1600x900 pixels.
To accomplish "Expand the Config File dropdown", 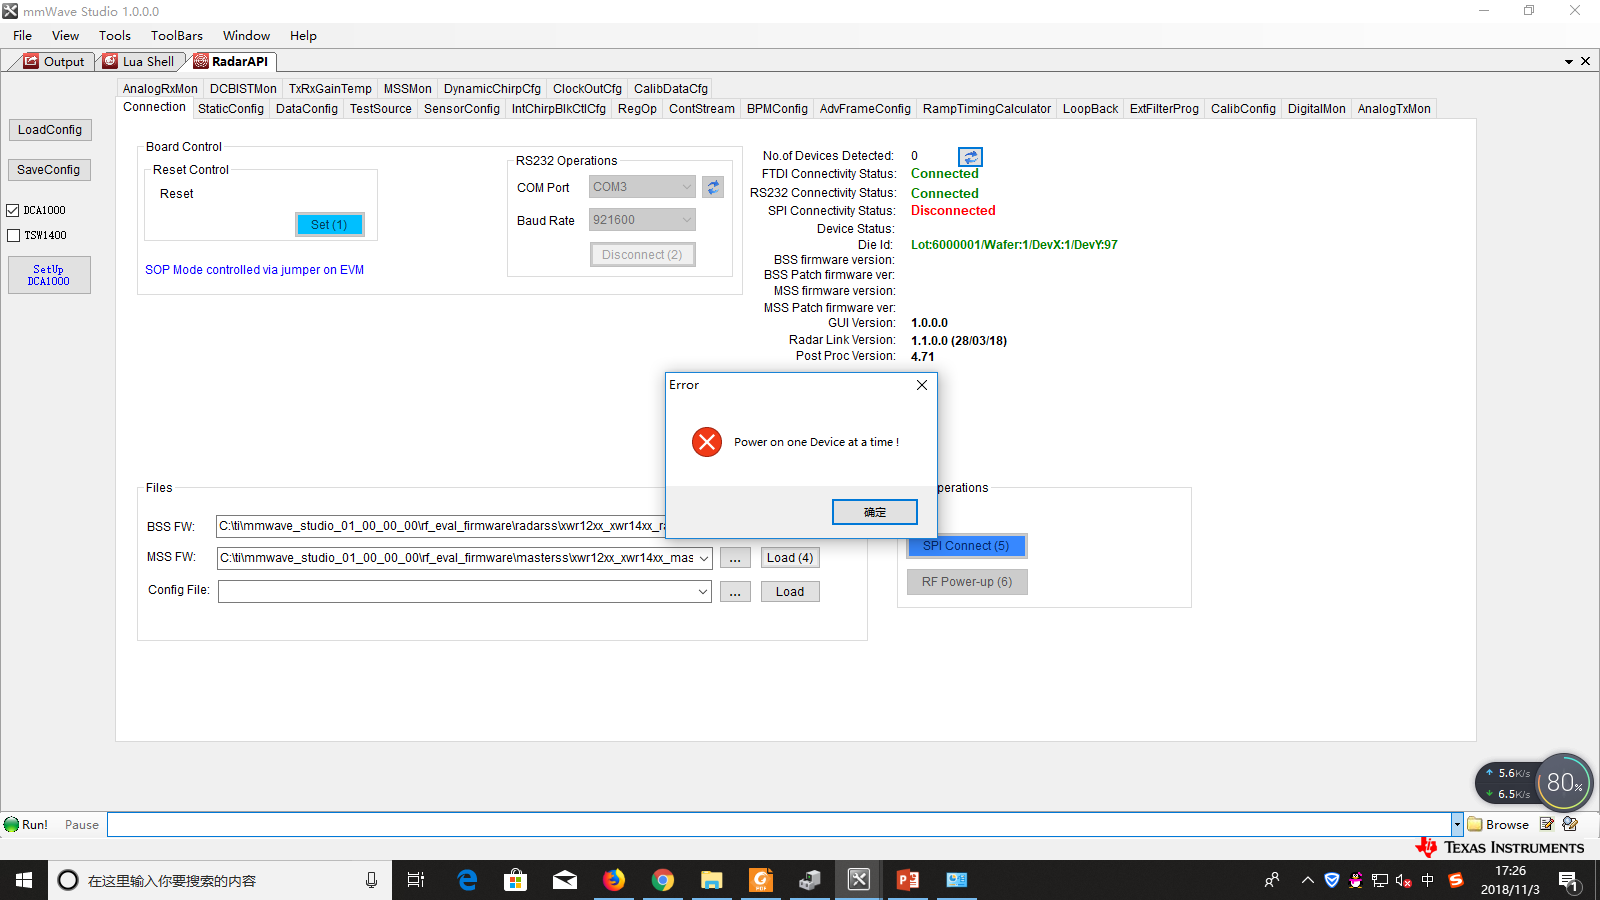I will [704, 592].
